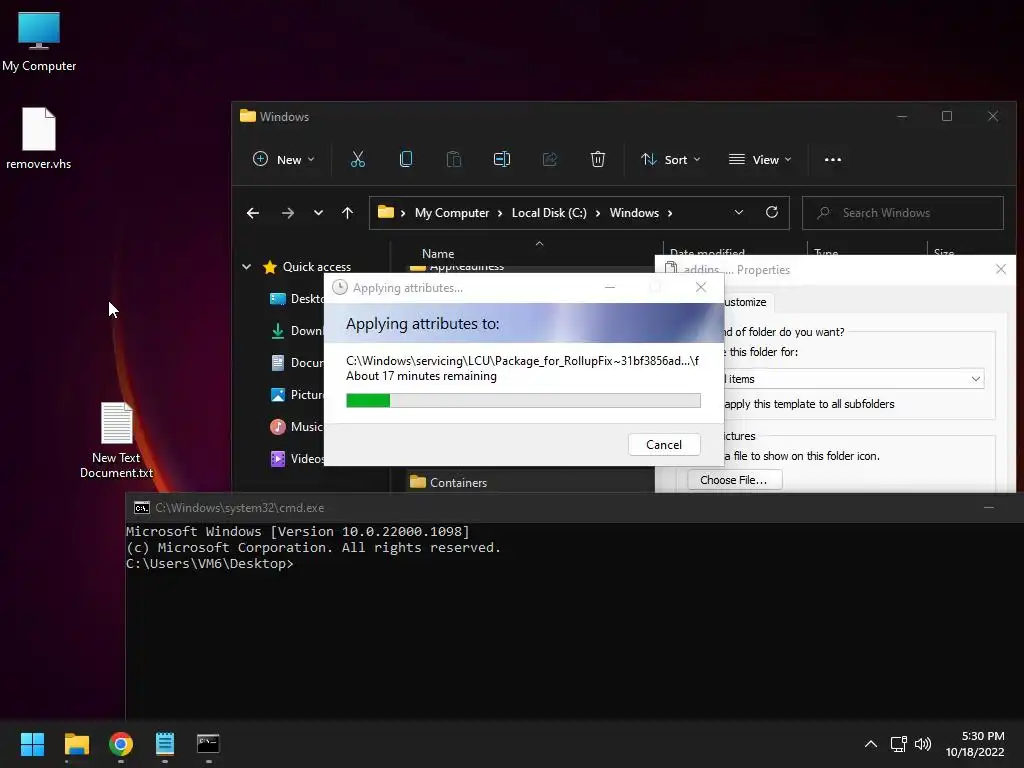Open Music in Quick access sidebar
Screen dimensions: 1024x768
click(297, 426)
